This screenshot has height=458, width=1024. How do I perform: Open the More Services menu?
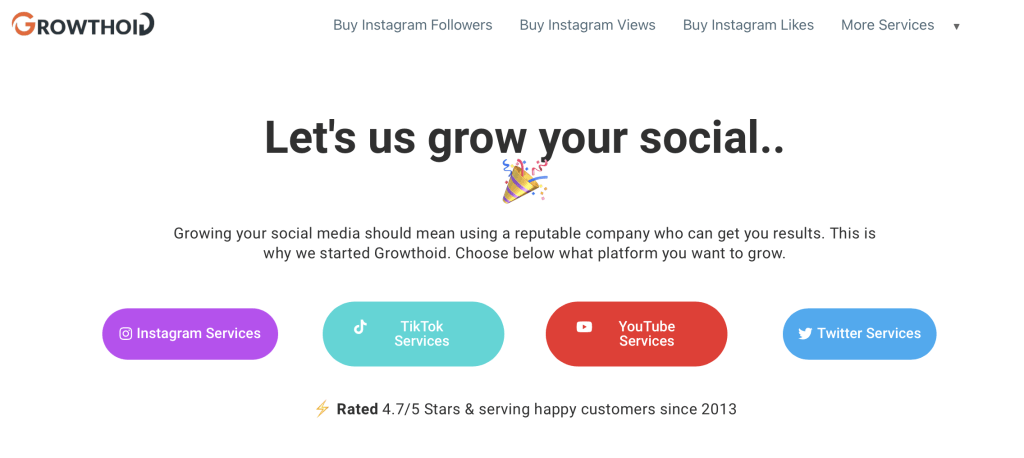888,25
